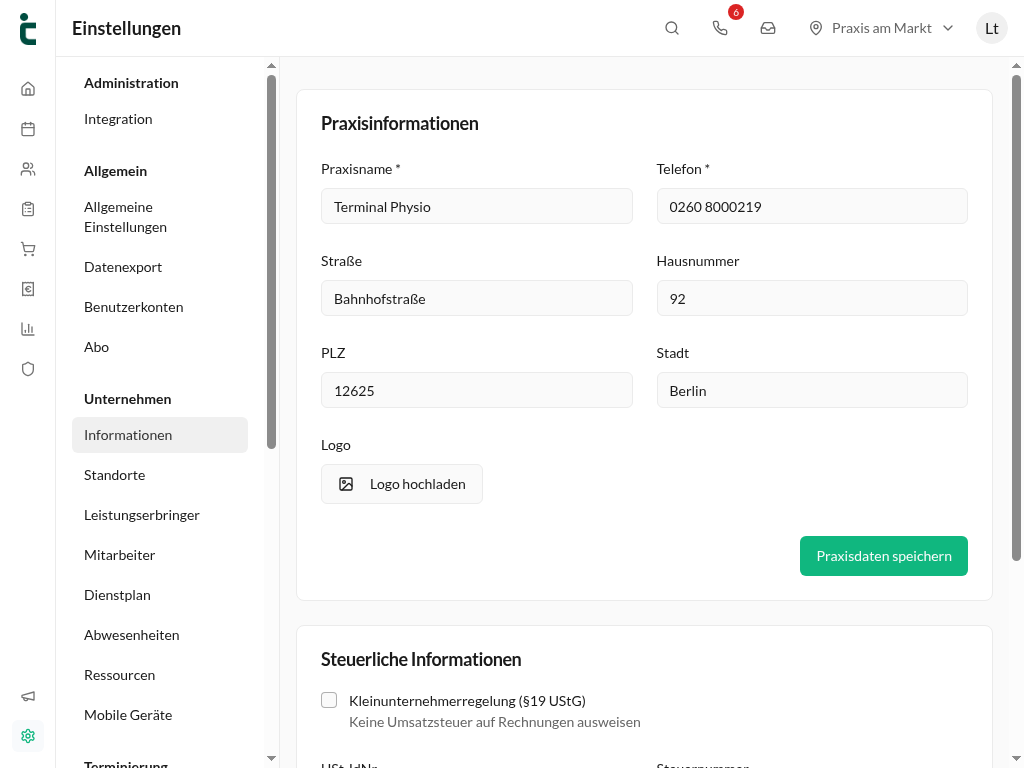
Task: Click the Administration section heading
Action: coord(131,83)
